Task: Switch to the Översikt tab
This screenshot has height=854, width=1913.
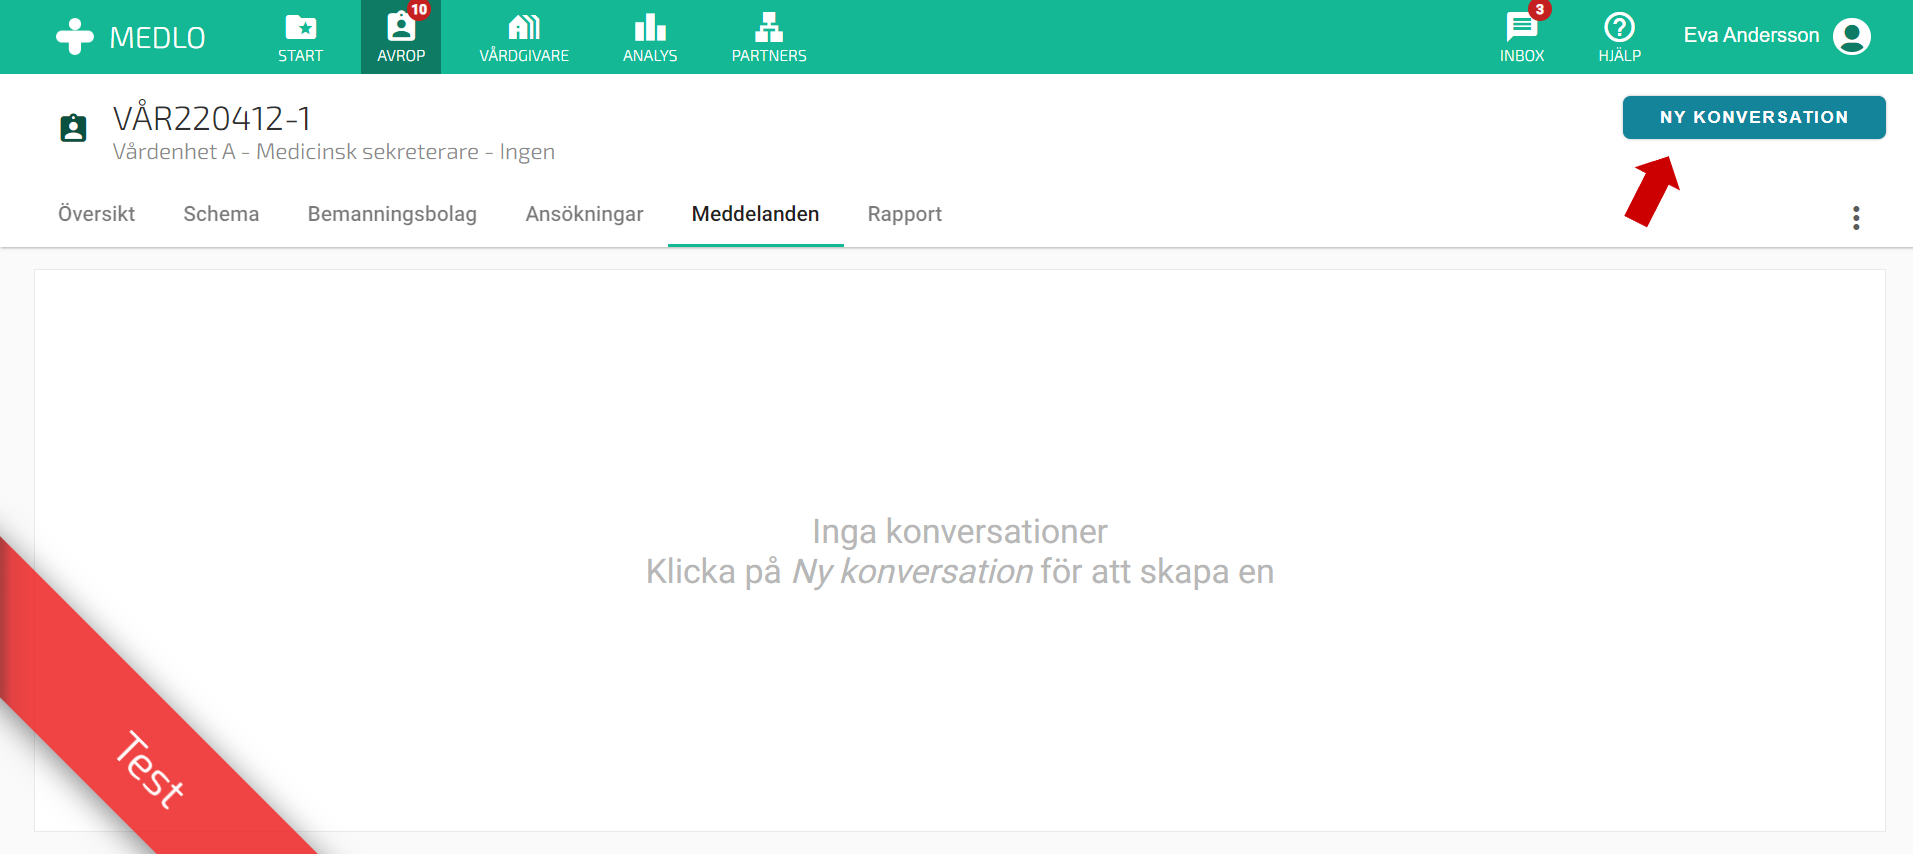Action: point(96,214)
